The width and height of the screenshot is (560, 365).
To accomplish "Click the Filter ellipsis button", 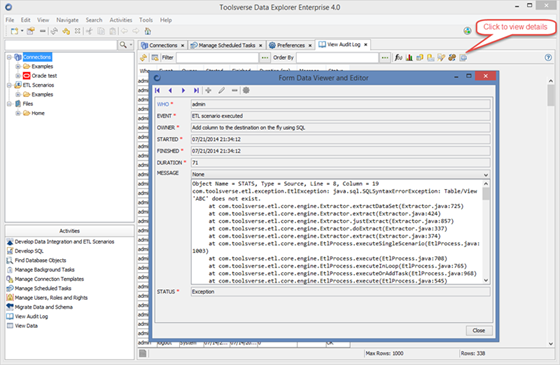I will coord(265,58).
